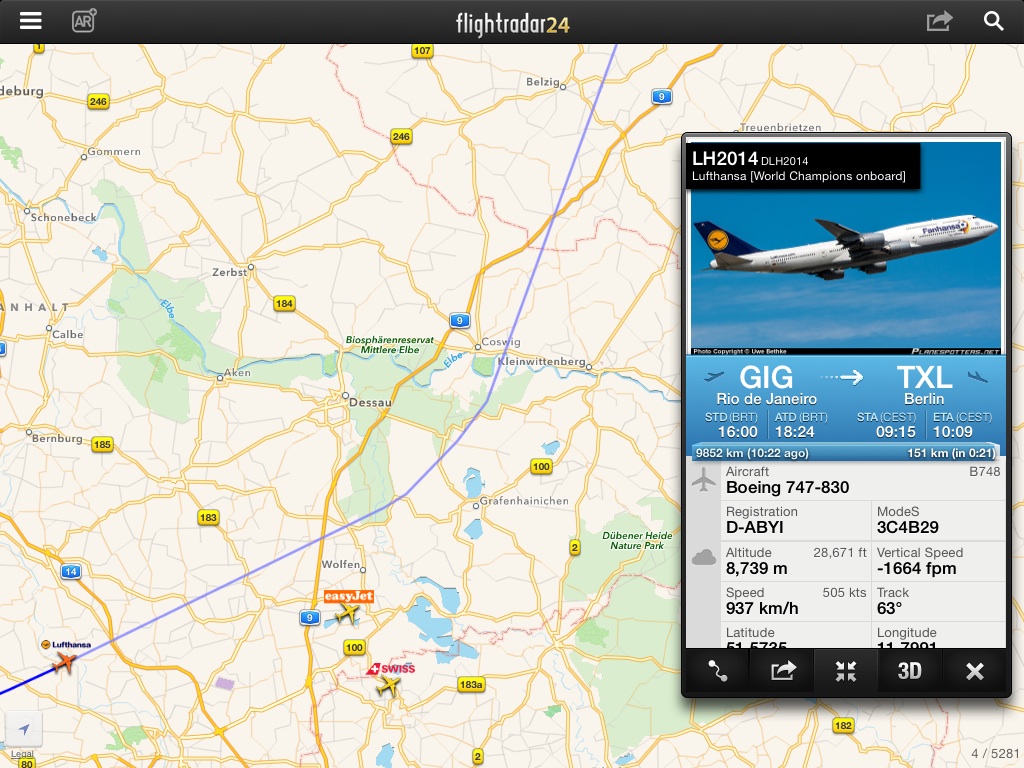Tap the Boeing 747-830 aircraft row
1024x768 pixels.
click(863, 481)
